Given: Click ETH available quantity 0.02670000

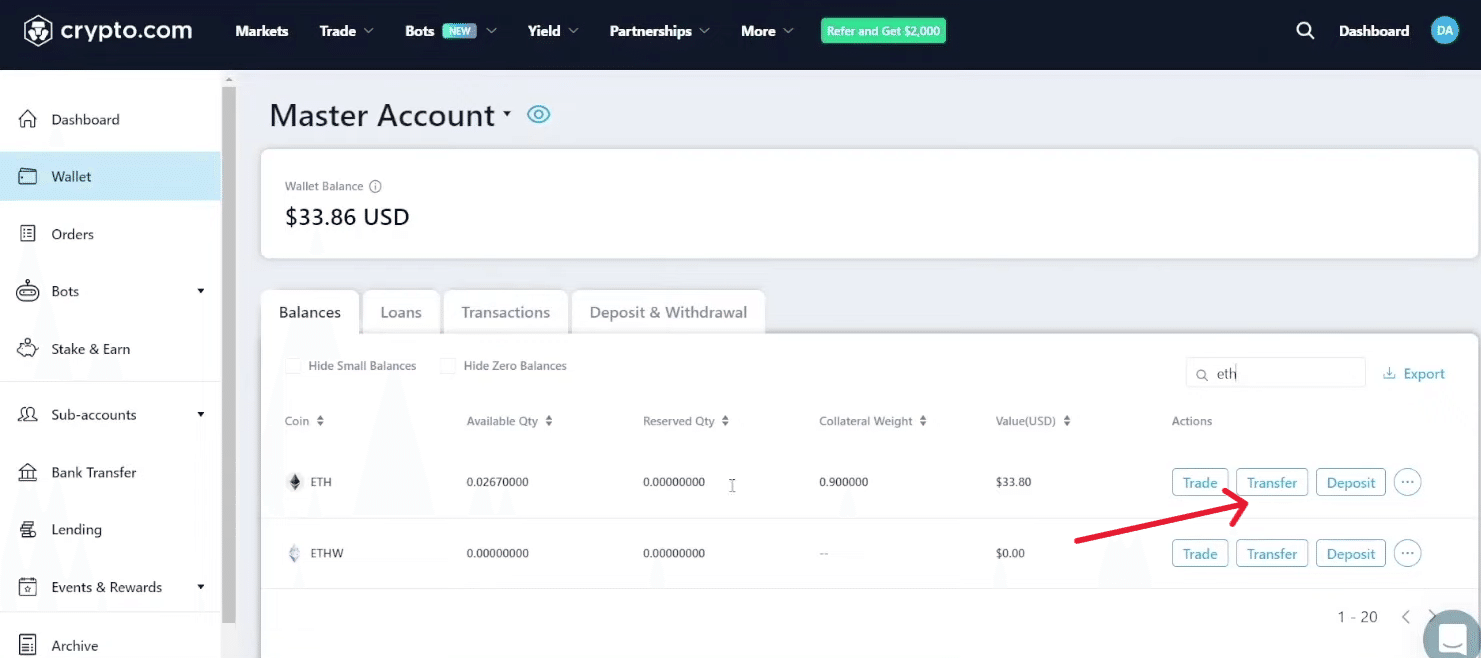Looking at the screenshot, I should coord(498,482).
